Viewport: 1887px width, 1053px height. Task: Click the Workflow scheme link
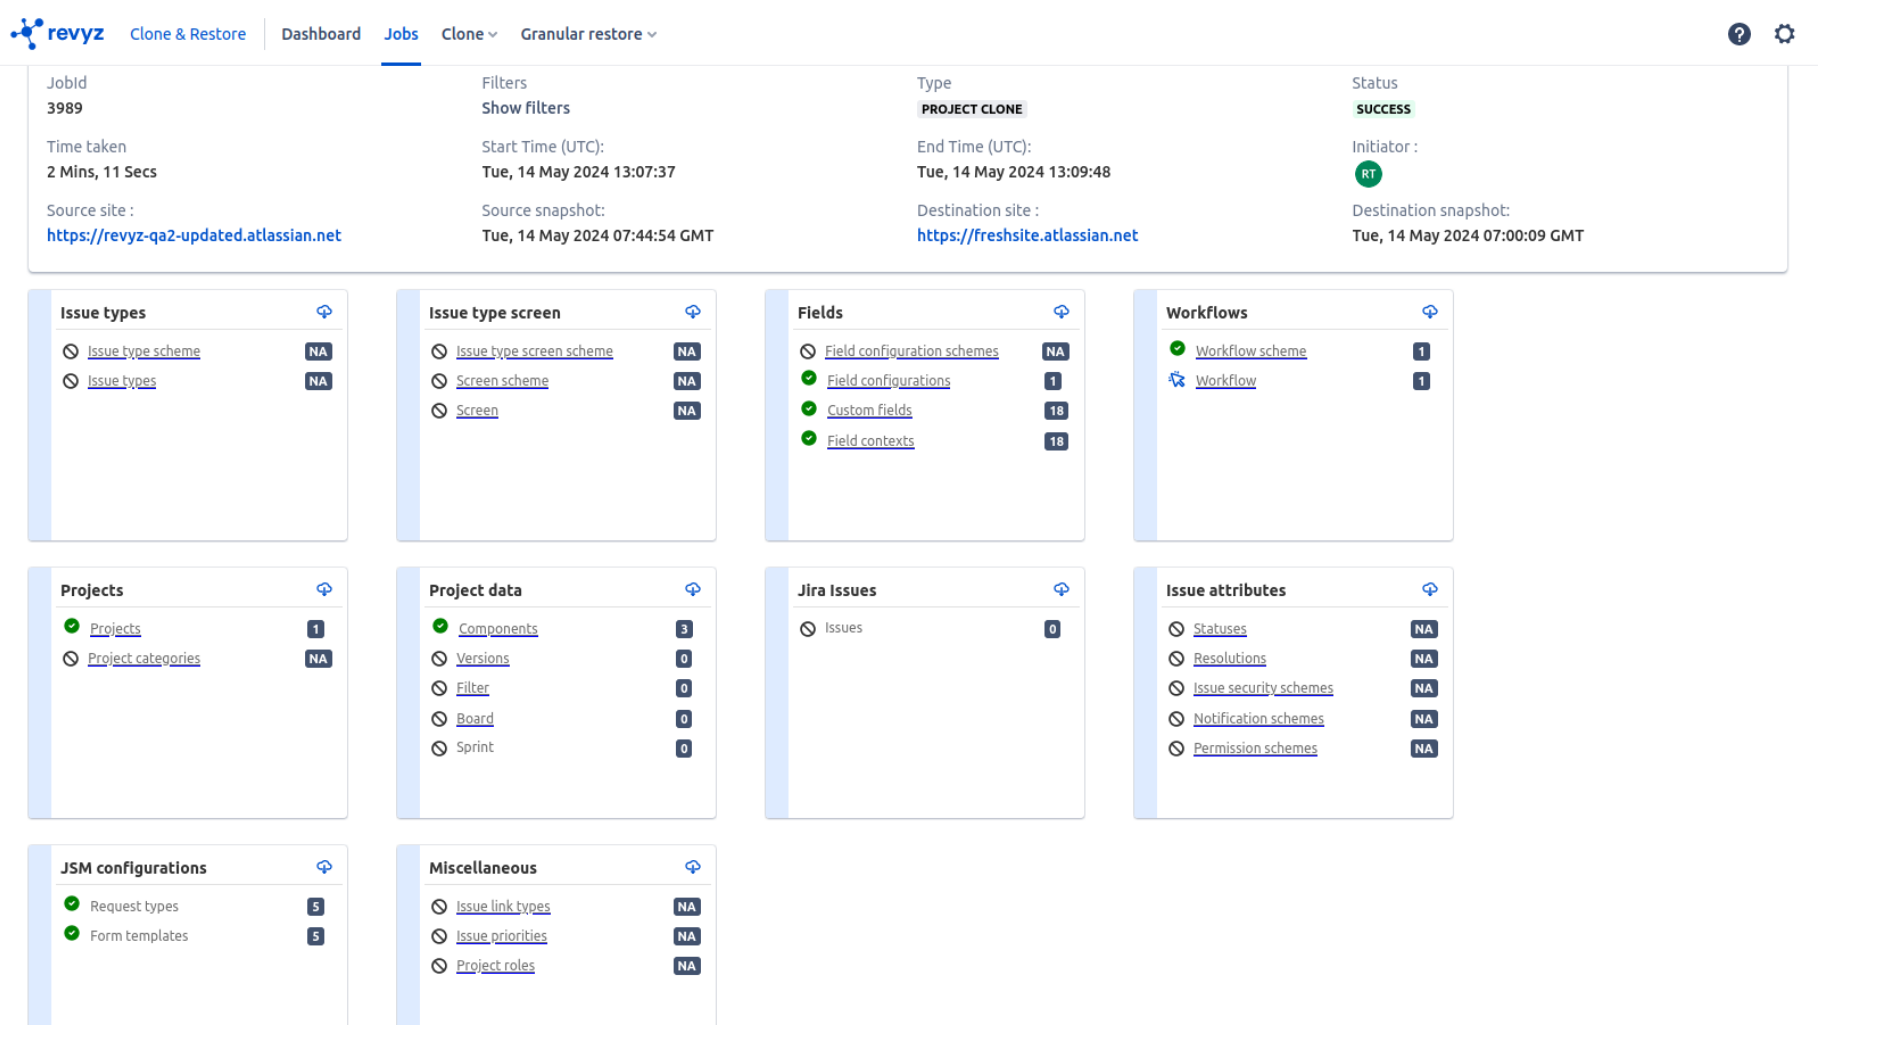click(x=1250, y=352)
